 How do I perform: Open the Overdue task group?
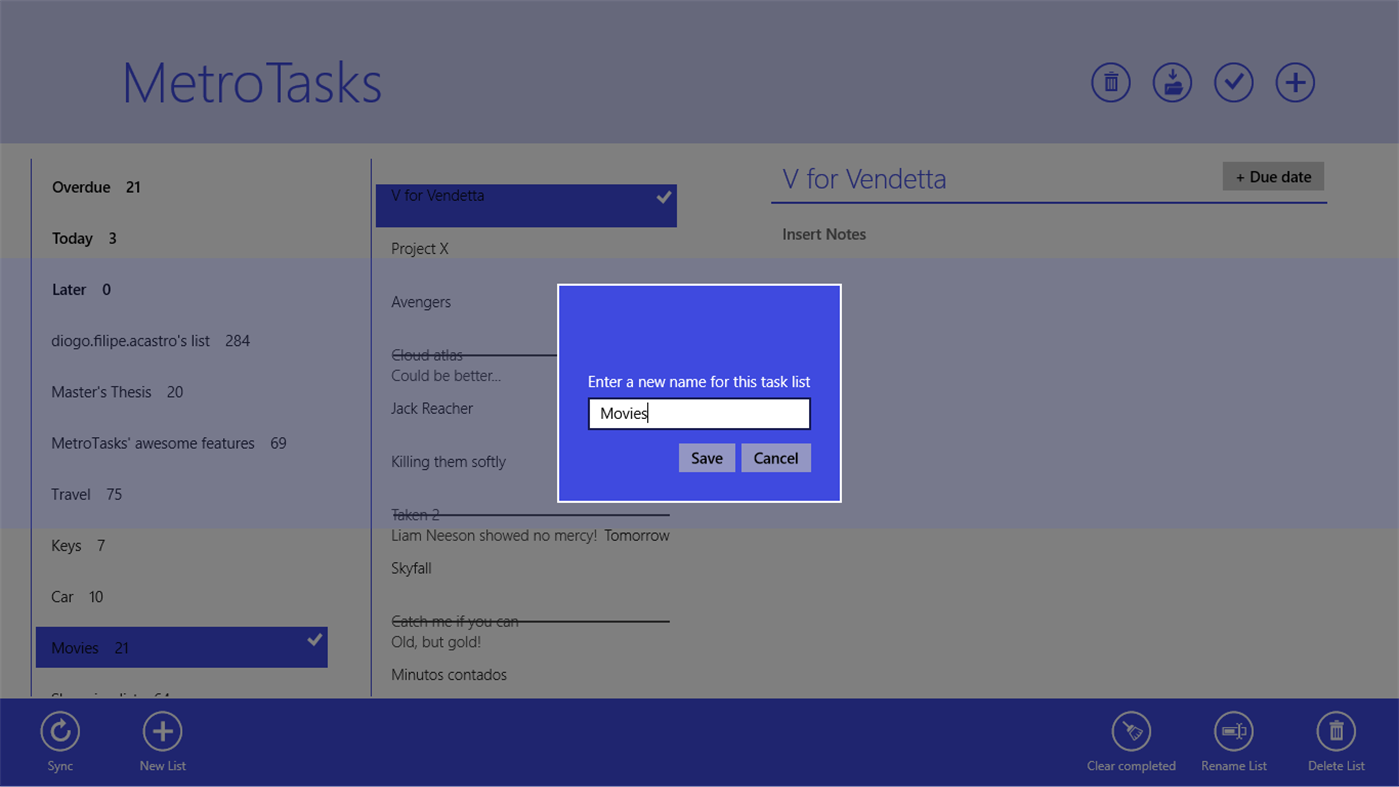[x=81, y=187]
